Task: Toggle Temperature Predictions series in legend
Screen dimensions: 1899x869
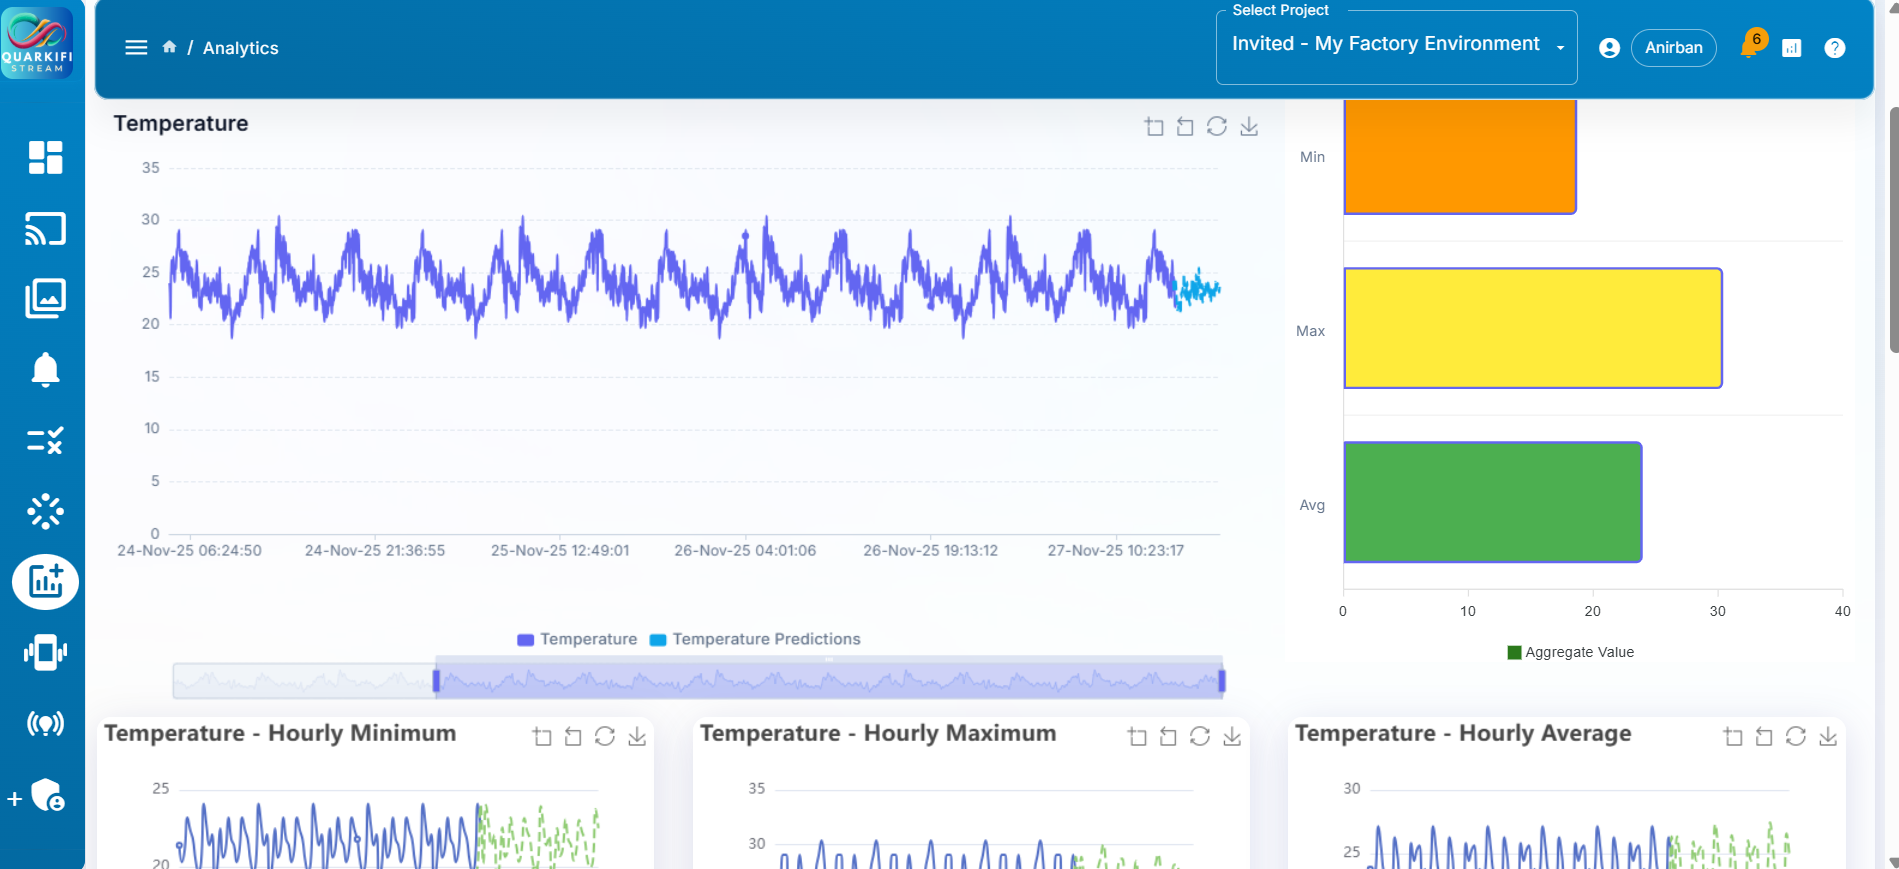Action: 755,639
